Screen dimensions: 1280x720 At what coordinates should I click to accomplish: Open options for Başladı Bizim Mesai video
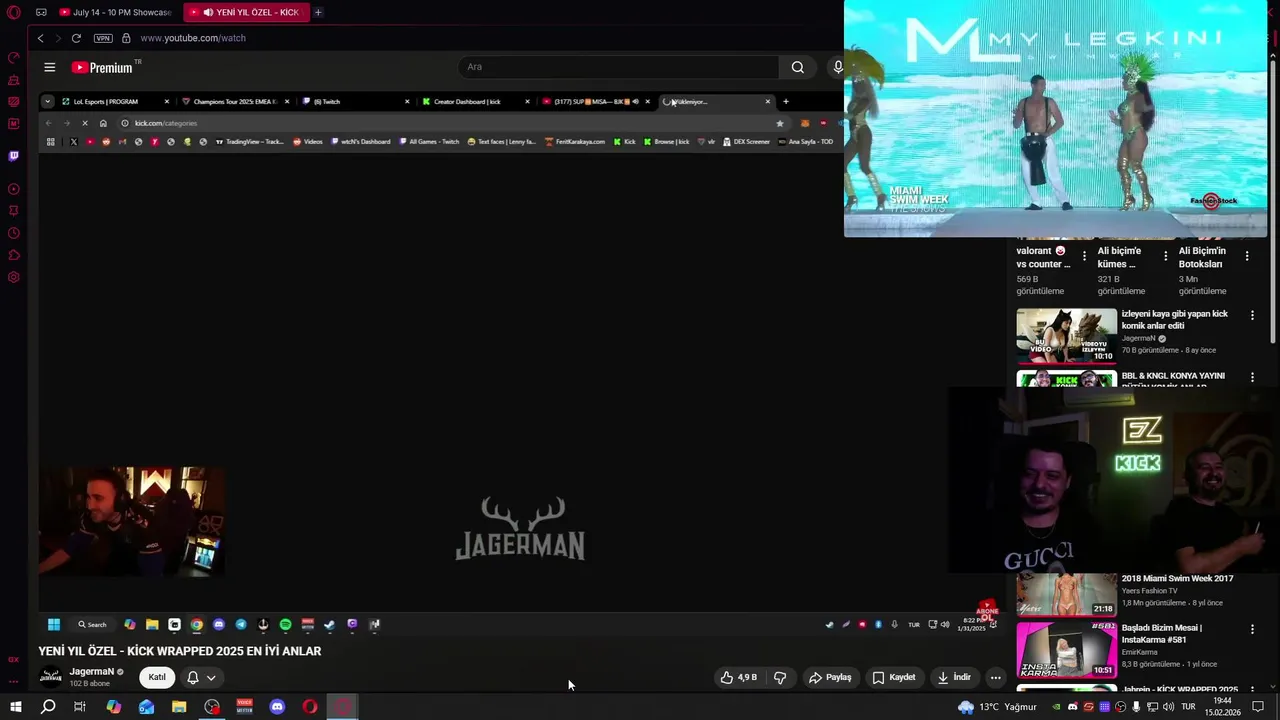pyautogui.click(x=1252, y=630)
